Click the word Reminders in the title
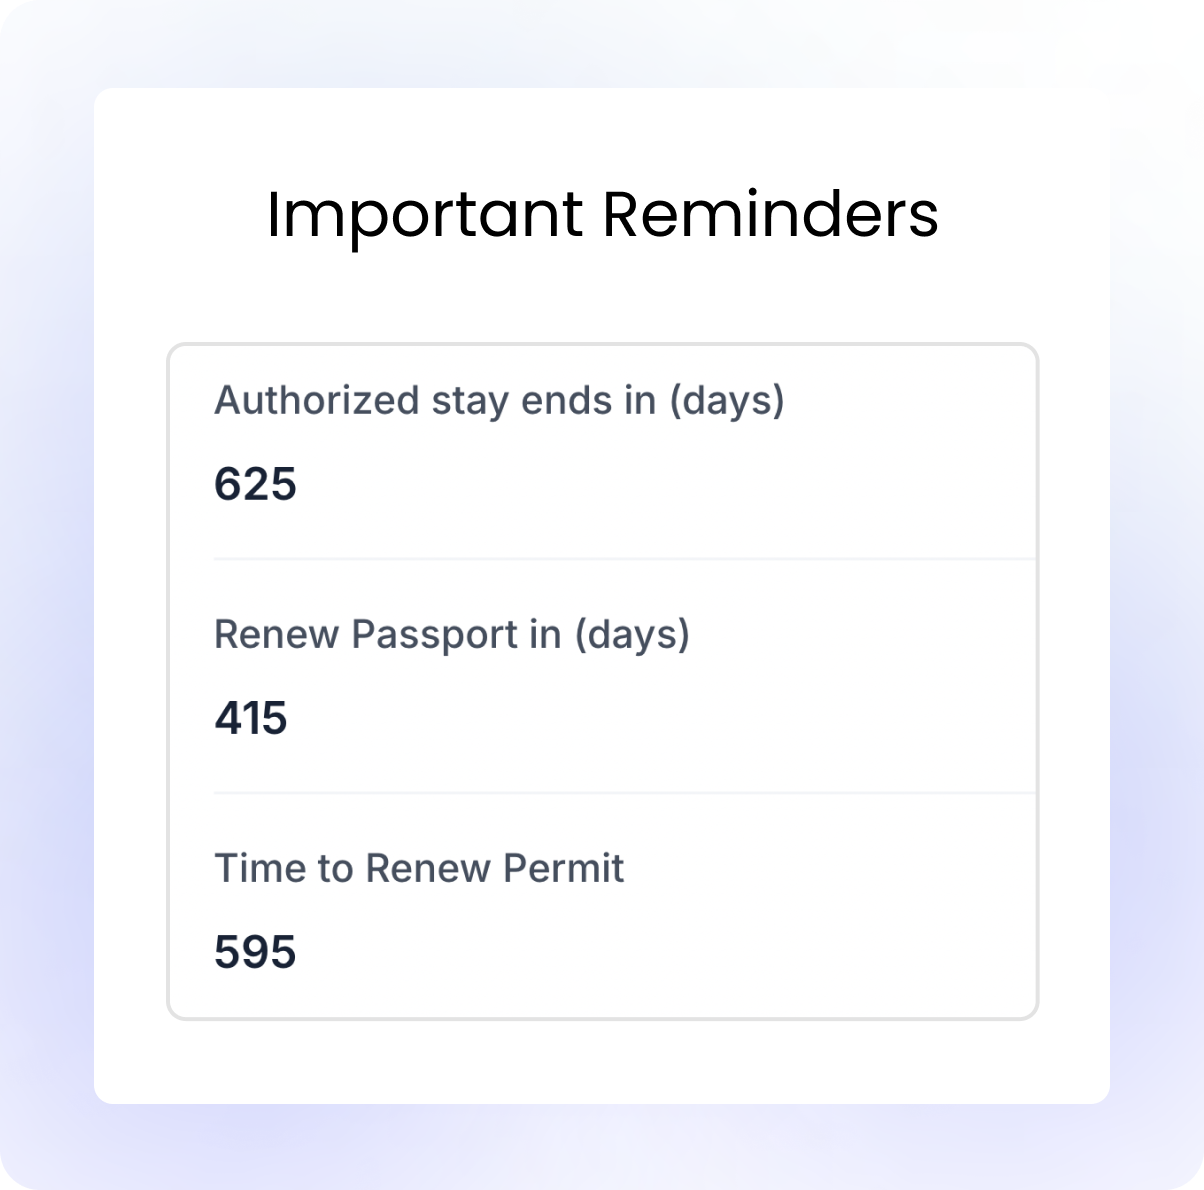This screenshot has width=1204, height=1190. click(x=770, y=214)
